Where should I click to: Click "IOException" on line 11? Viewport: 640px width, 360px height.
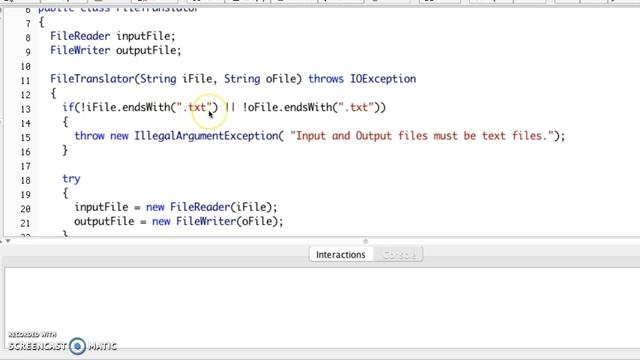(x=383, y=79)
